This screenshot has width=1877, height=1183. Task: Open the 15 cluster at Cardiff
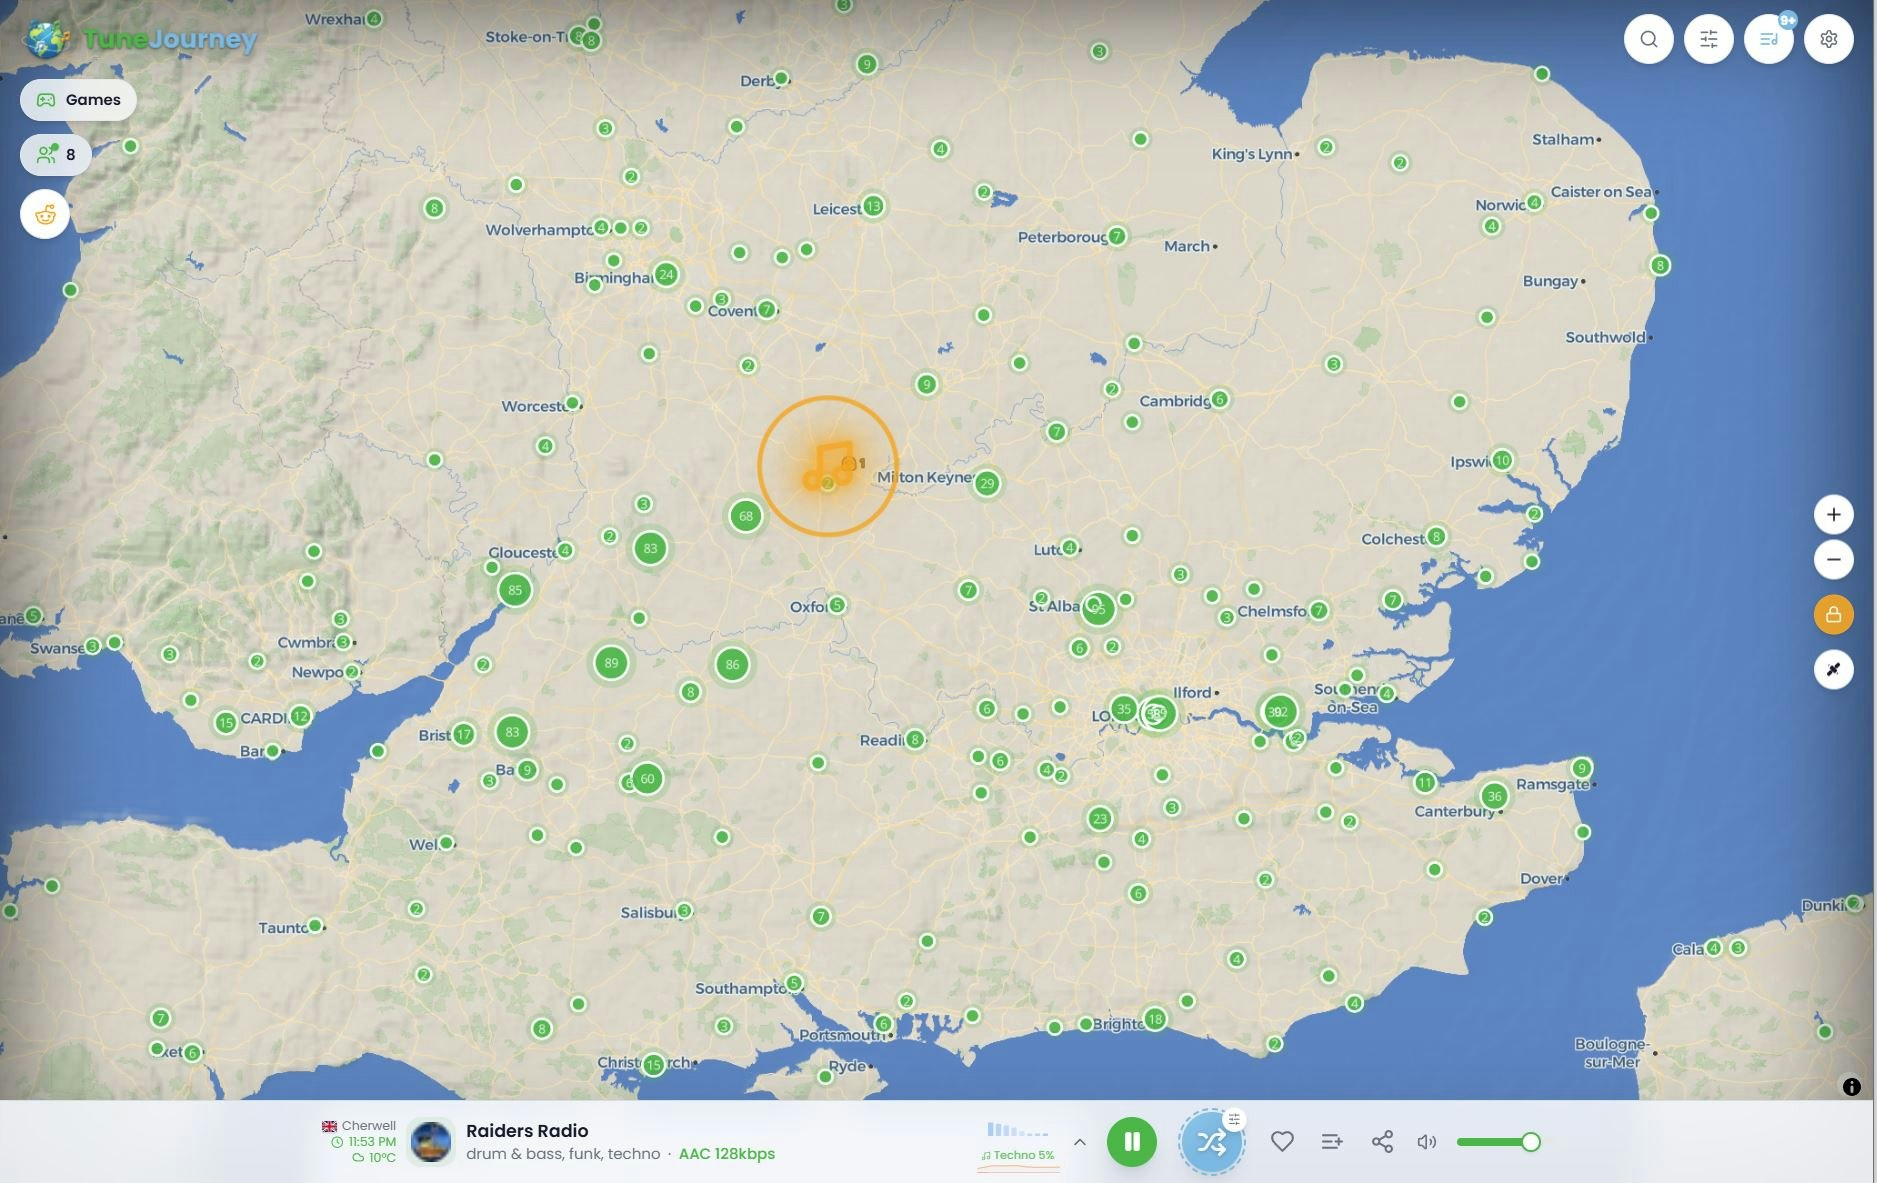226,722
